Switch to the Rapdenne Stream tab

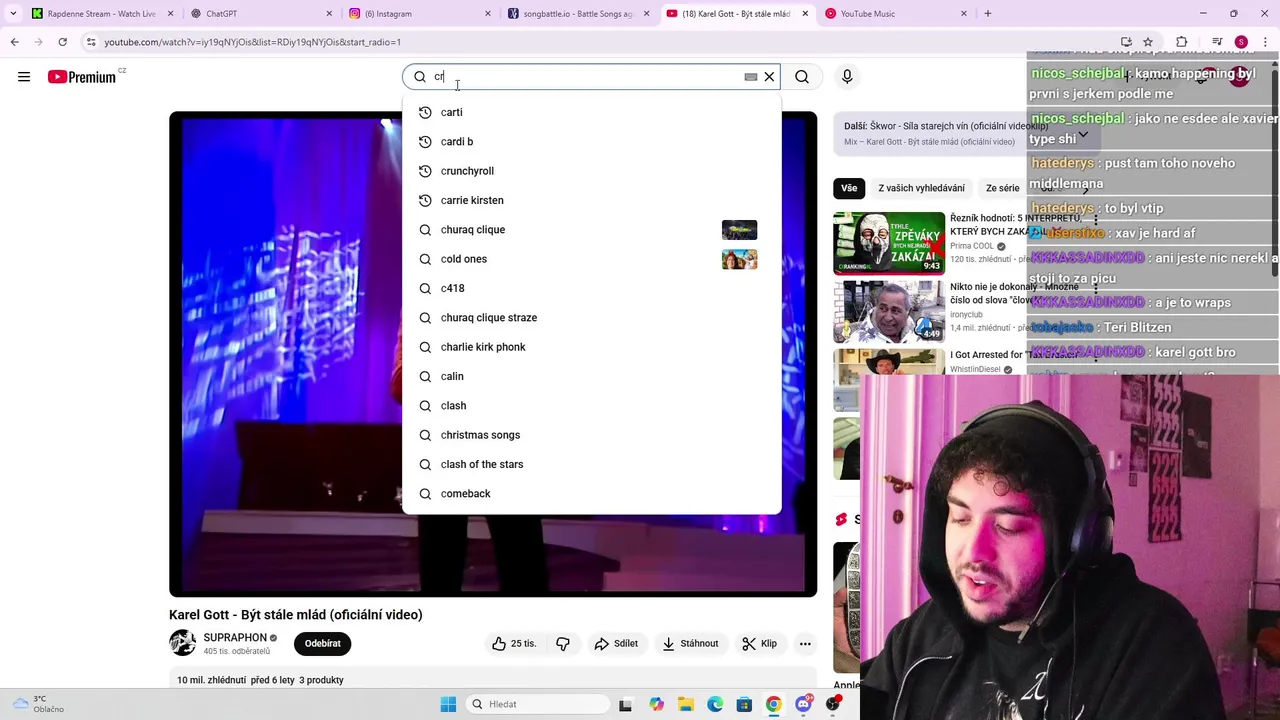pyautogui.click(x=100, y=14)
